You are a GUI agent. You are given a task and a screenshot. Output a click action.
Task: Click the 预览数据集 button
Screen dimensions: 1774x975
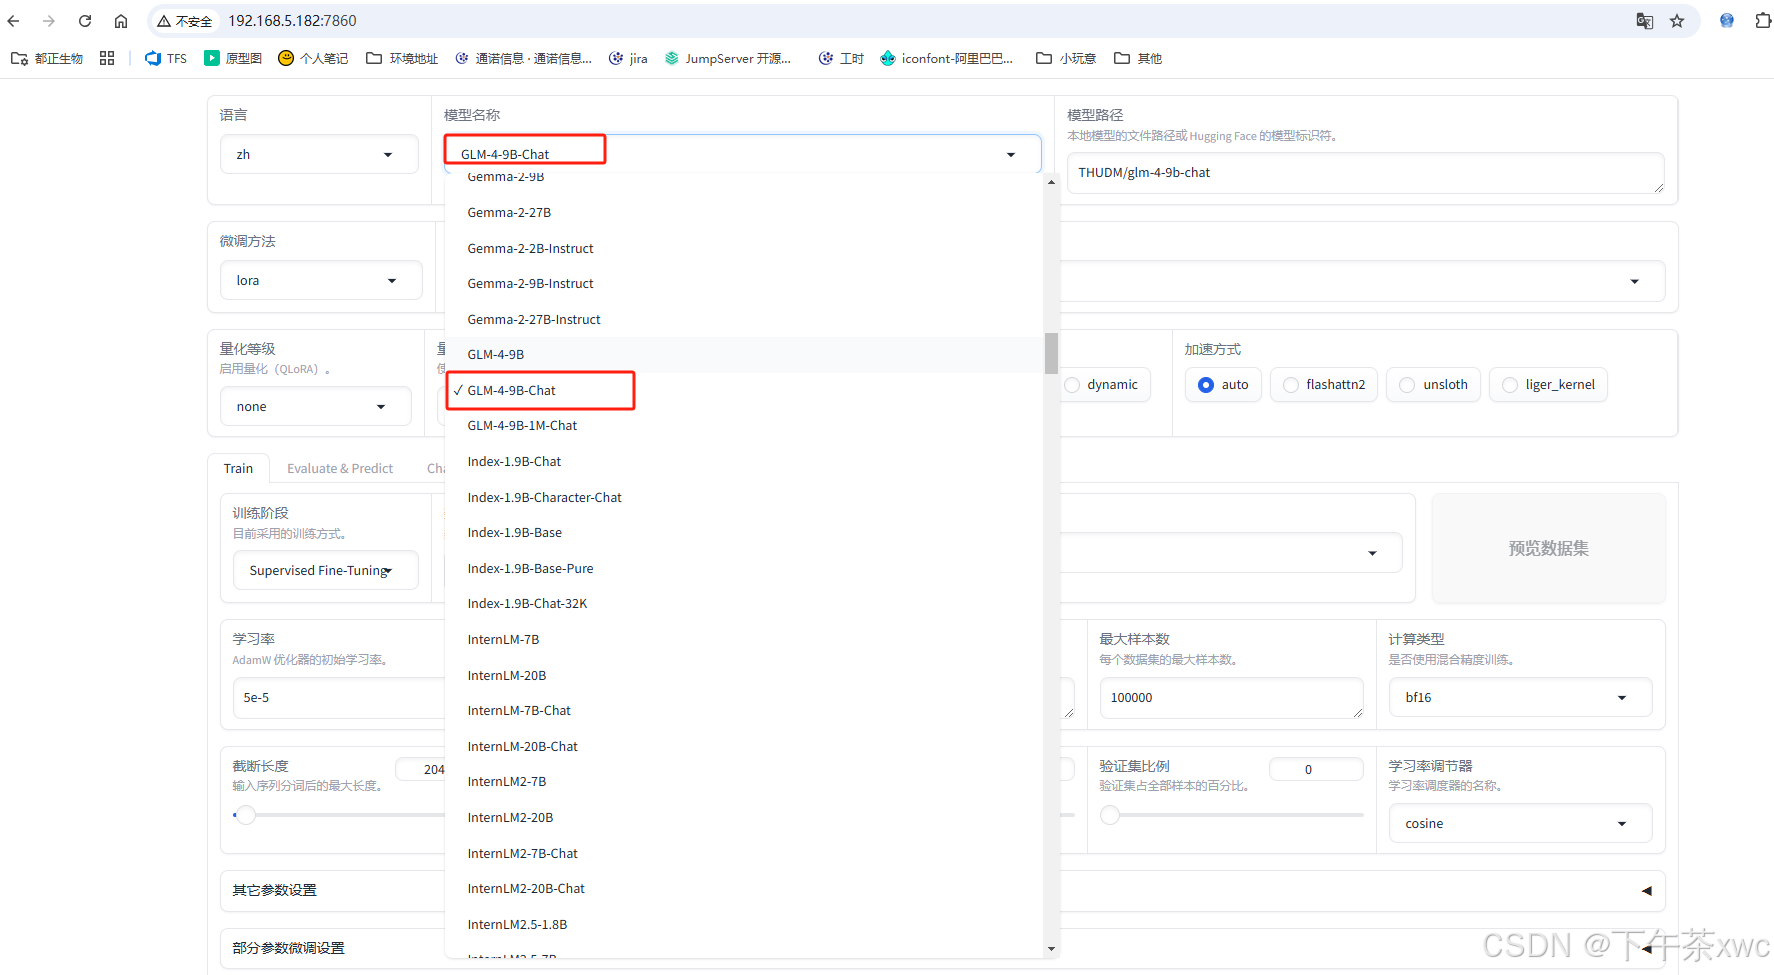(x=1548, y=548)
